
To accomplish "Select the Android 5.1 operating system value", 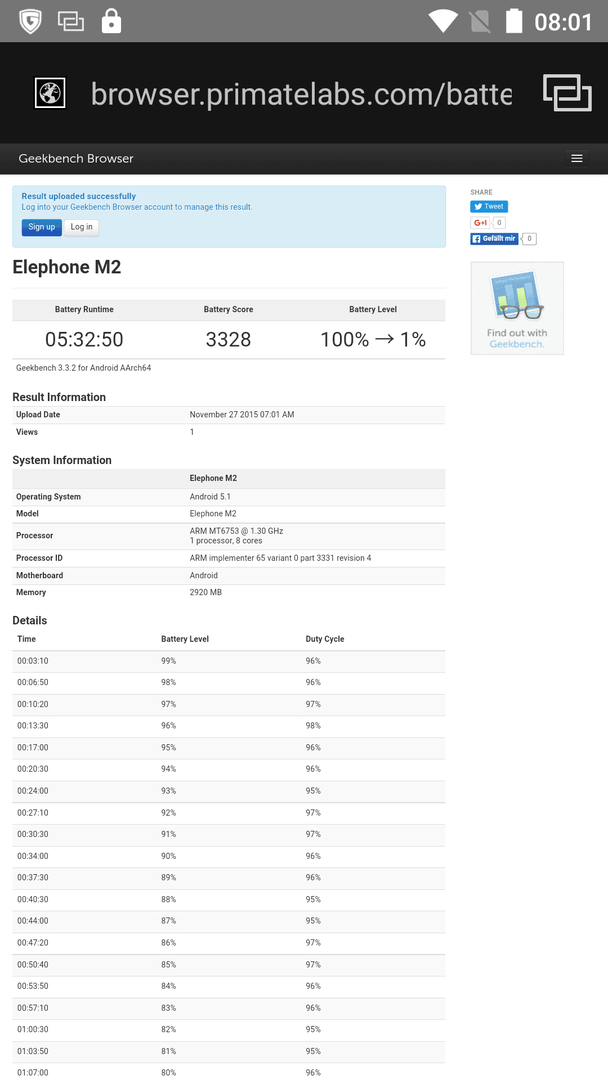I will click(210, 497).
